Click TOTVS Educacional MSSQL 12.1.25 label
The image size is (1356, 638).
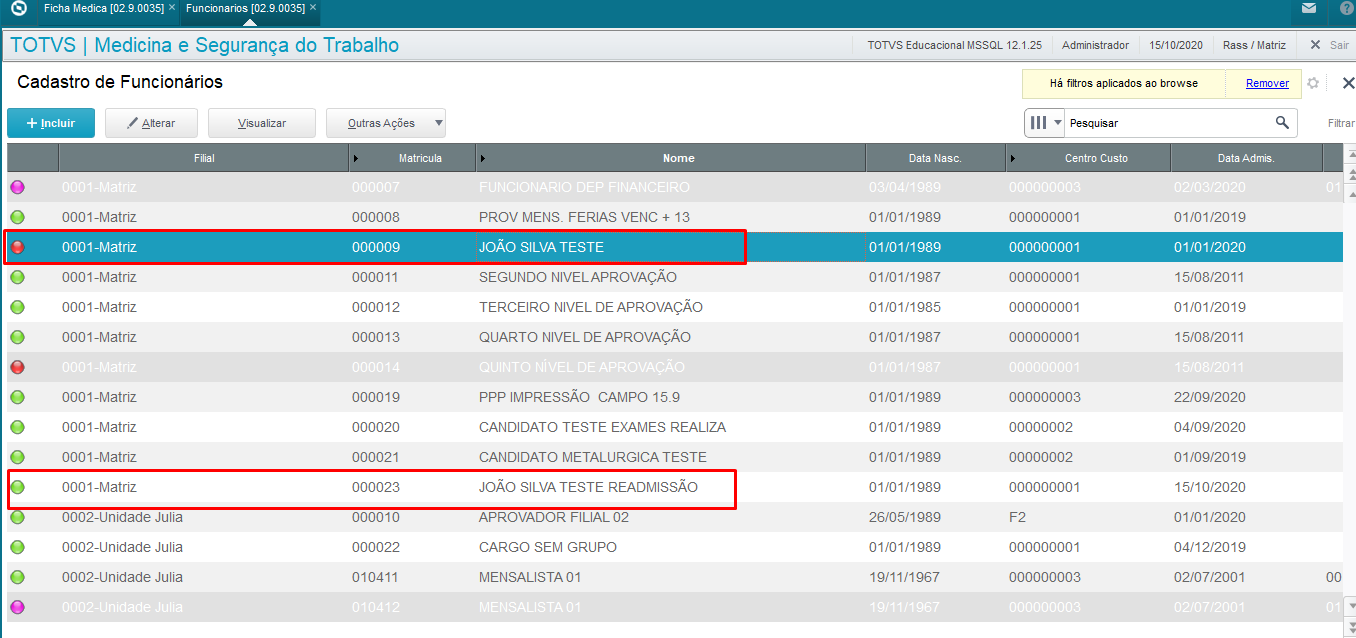pyautogui.click(x=954, y=45)
